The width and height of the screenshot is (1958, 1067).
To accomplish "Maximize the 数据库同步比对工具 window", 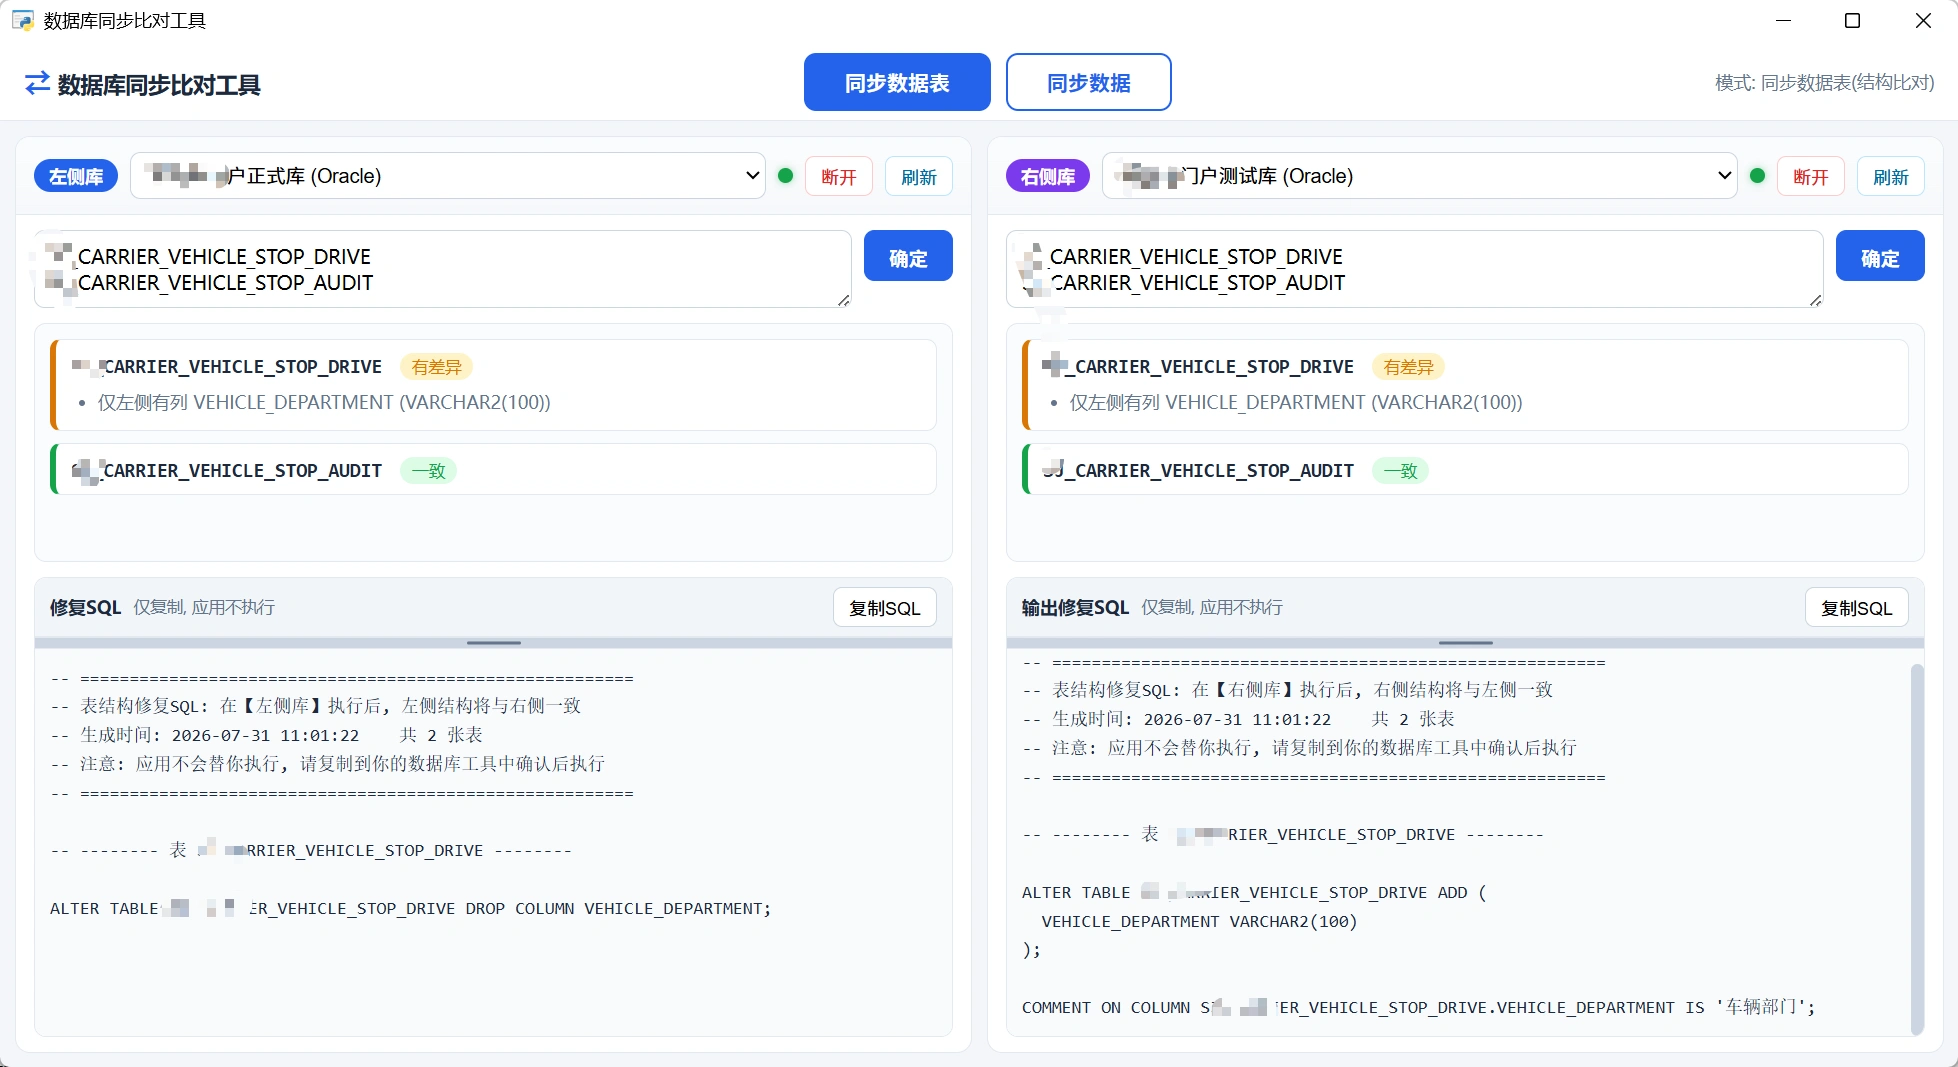I will 1852,20.
